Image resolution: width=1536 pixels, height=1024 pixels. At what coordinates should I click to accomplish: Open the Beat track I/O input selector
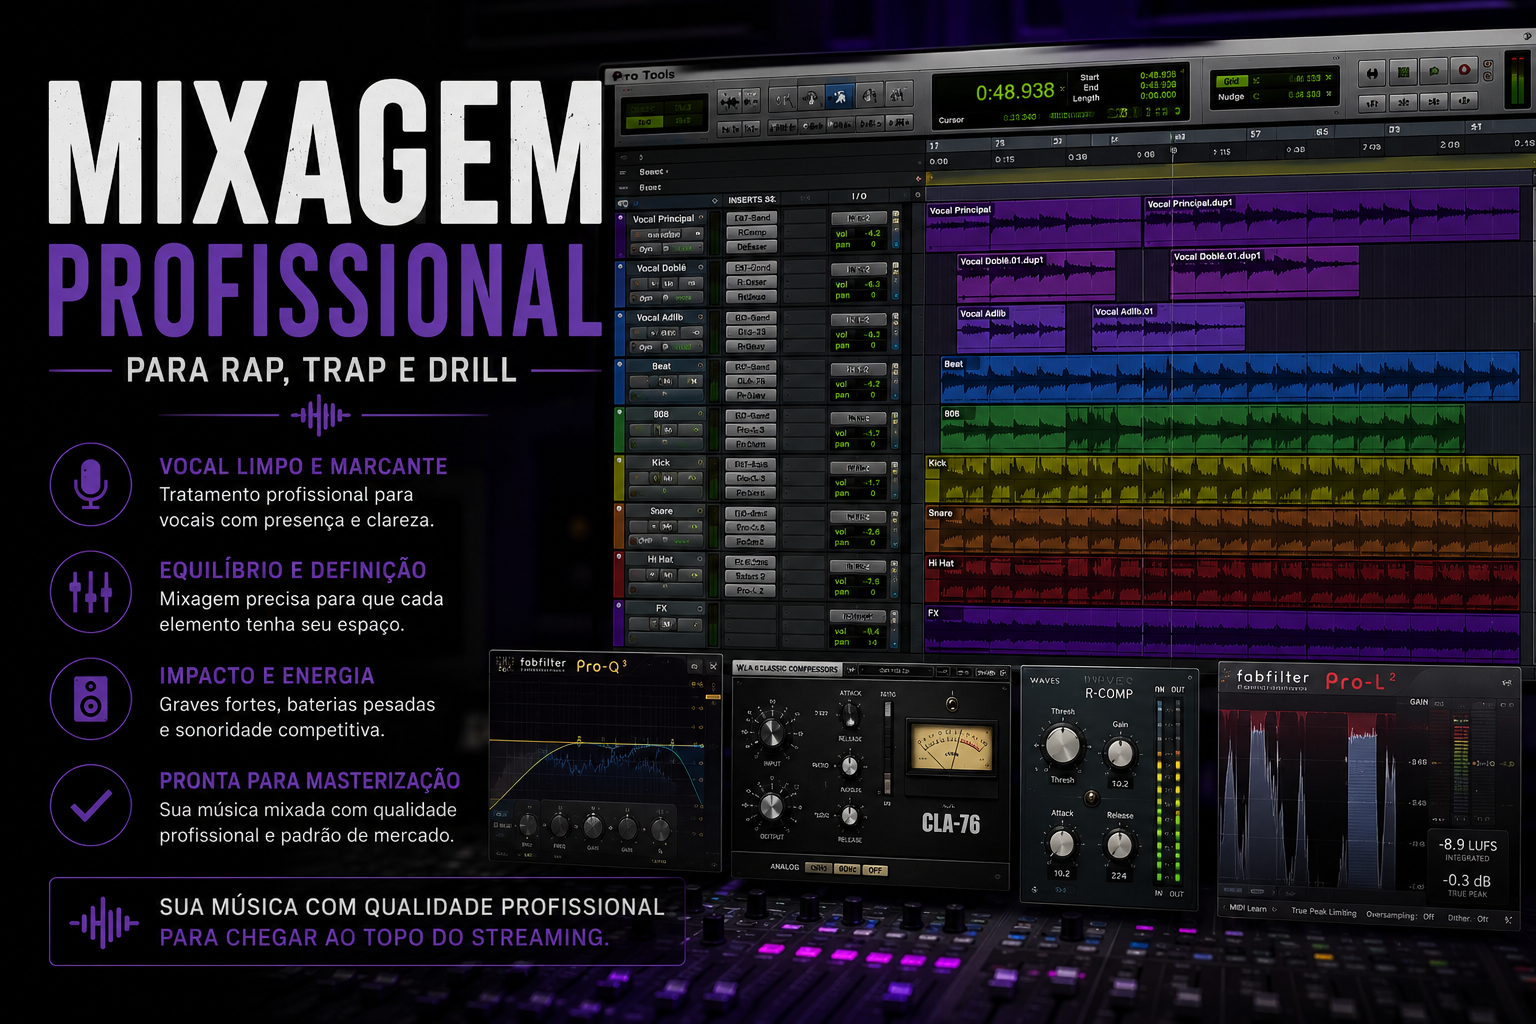(858, 369)
